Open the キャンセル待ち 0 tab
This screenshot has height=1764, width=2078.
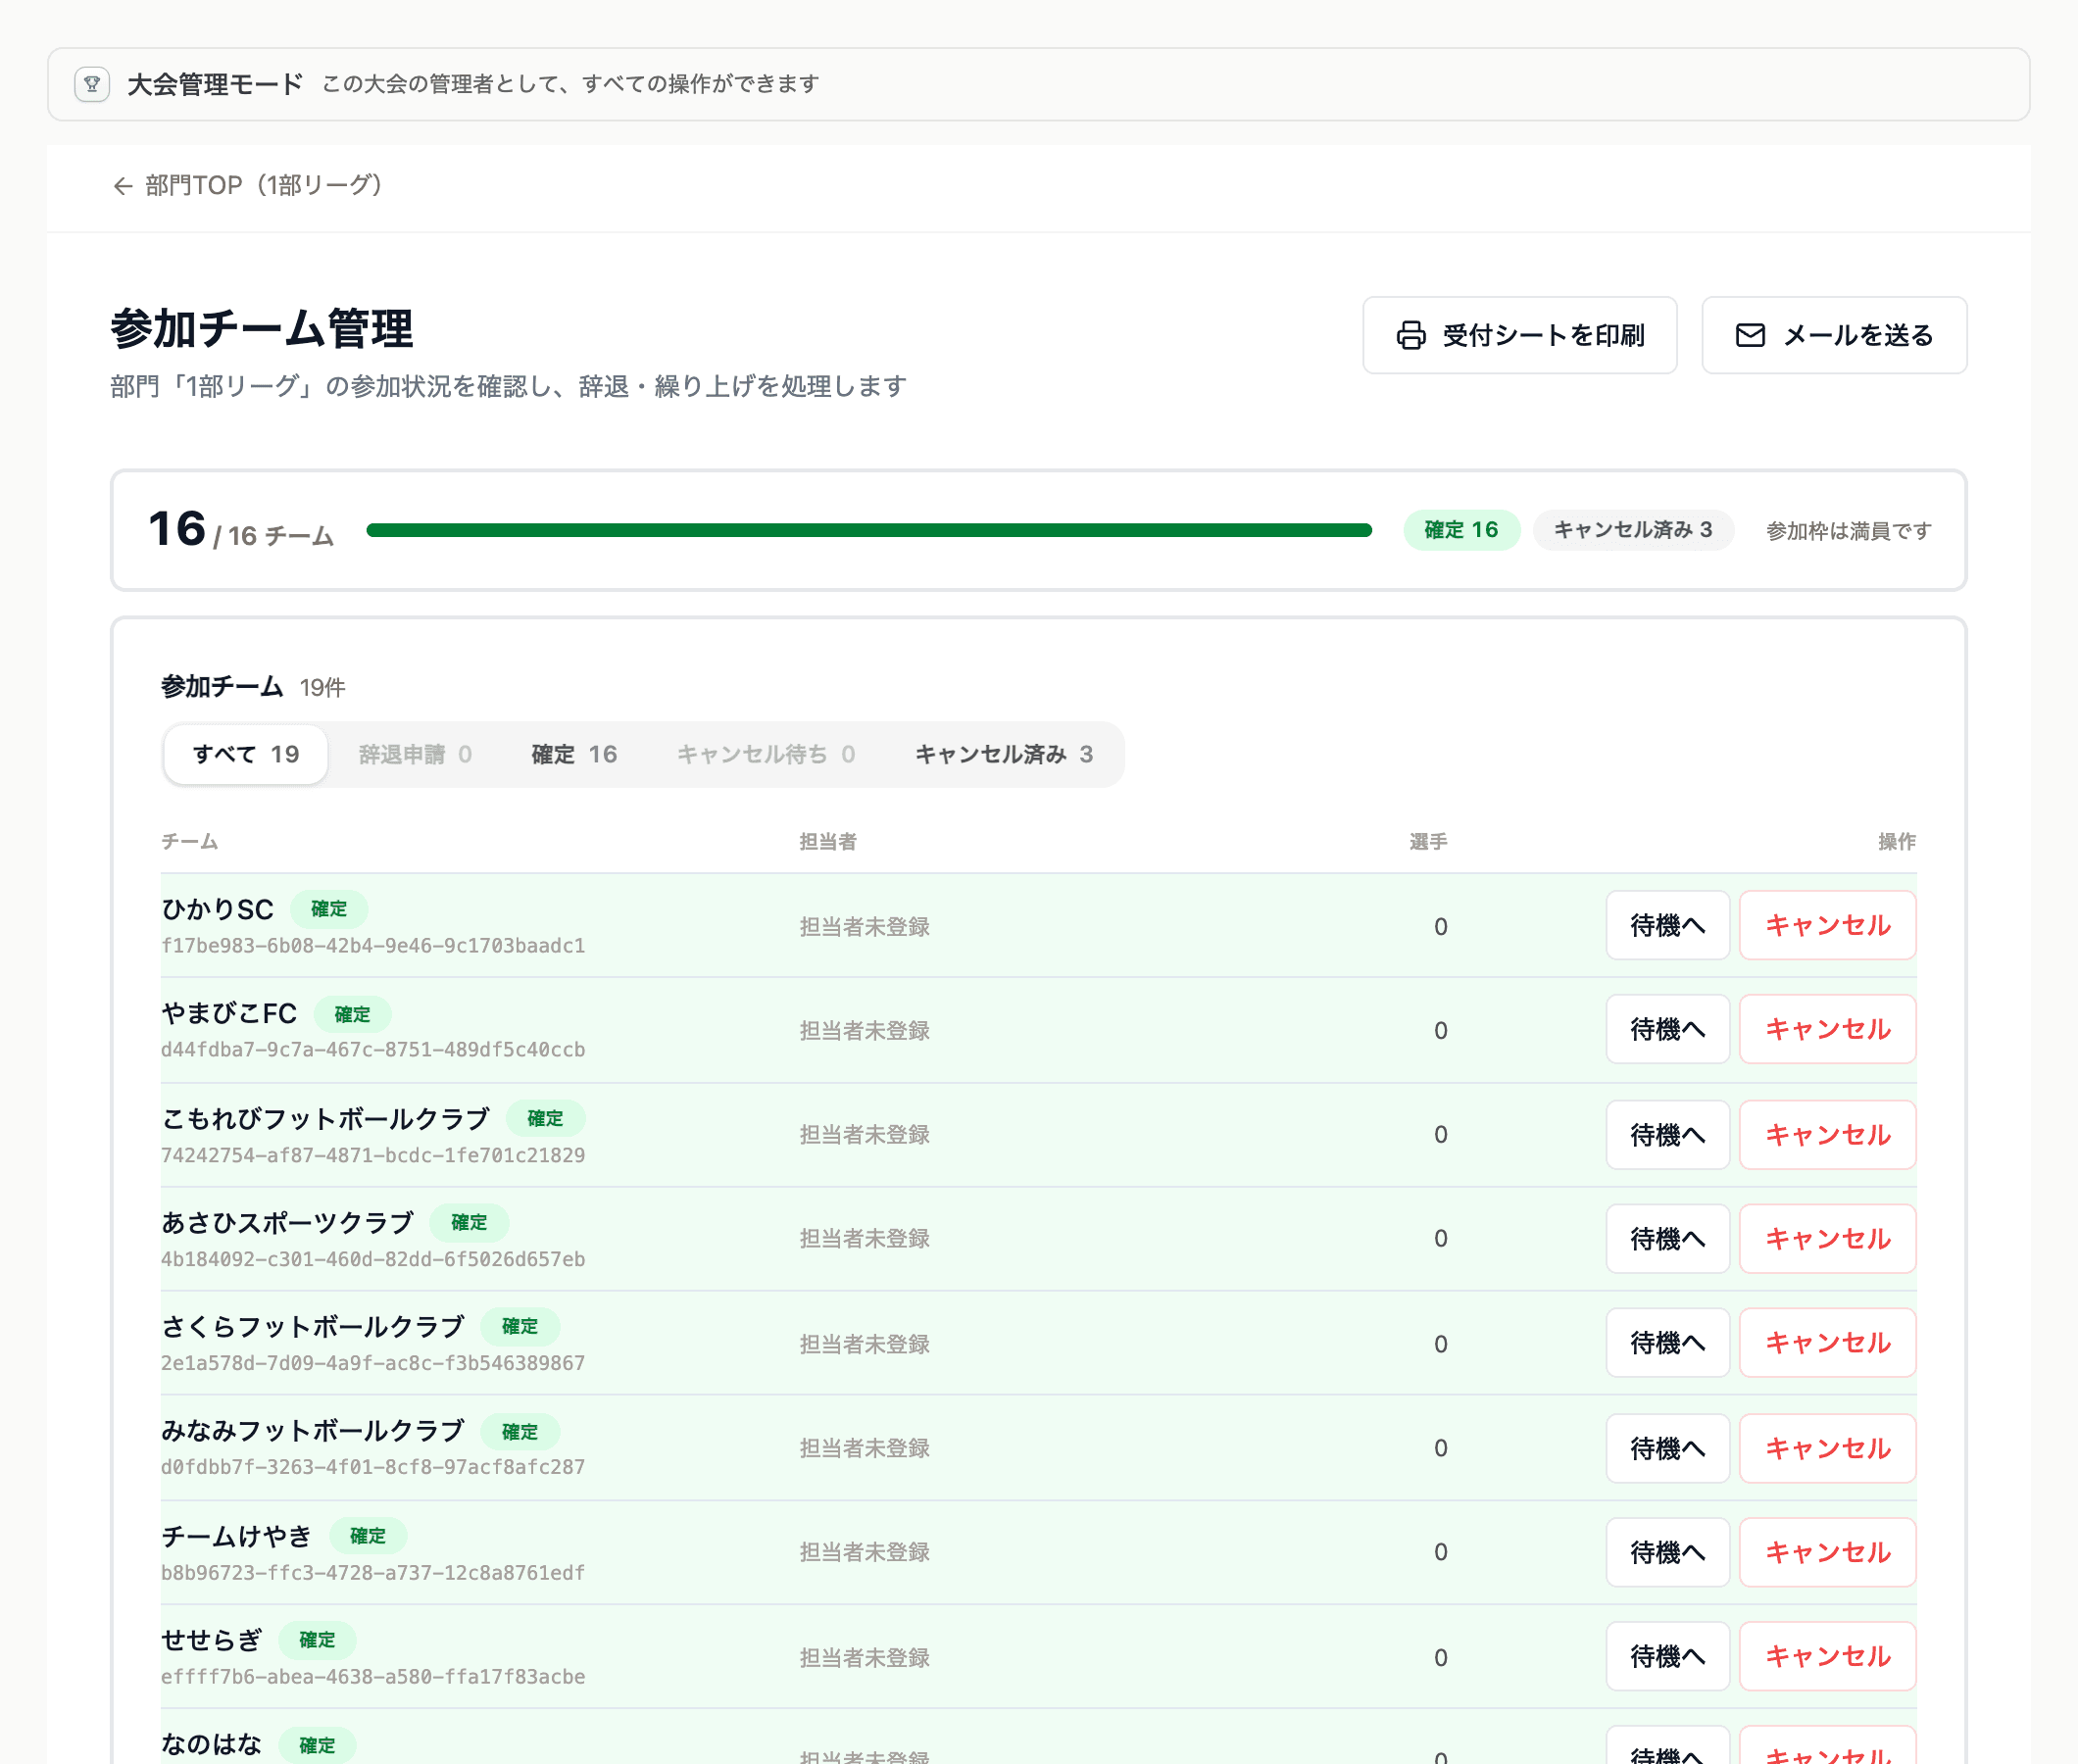(766, 754)
